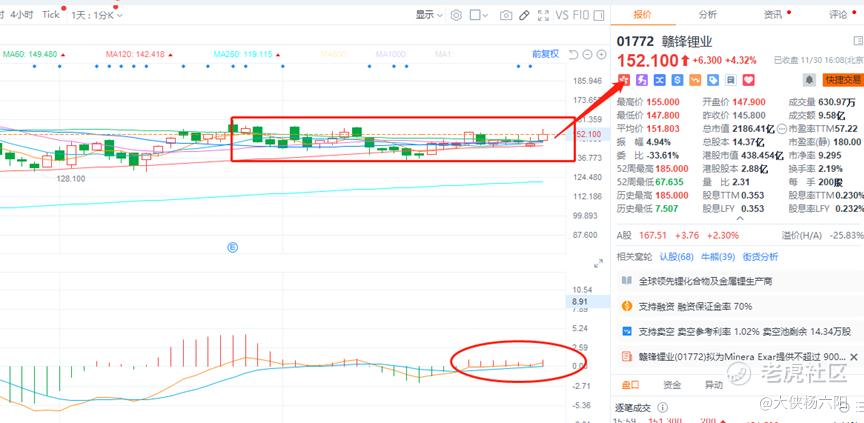Expand MA60 indicator triangle
This screenshot has height=423, width=864.
pyautogui.click(x=63, y=55)
